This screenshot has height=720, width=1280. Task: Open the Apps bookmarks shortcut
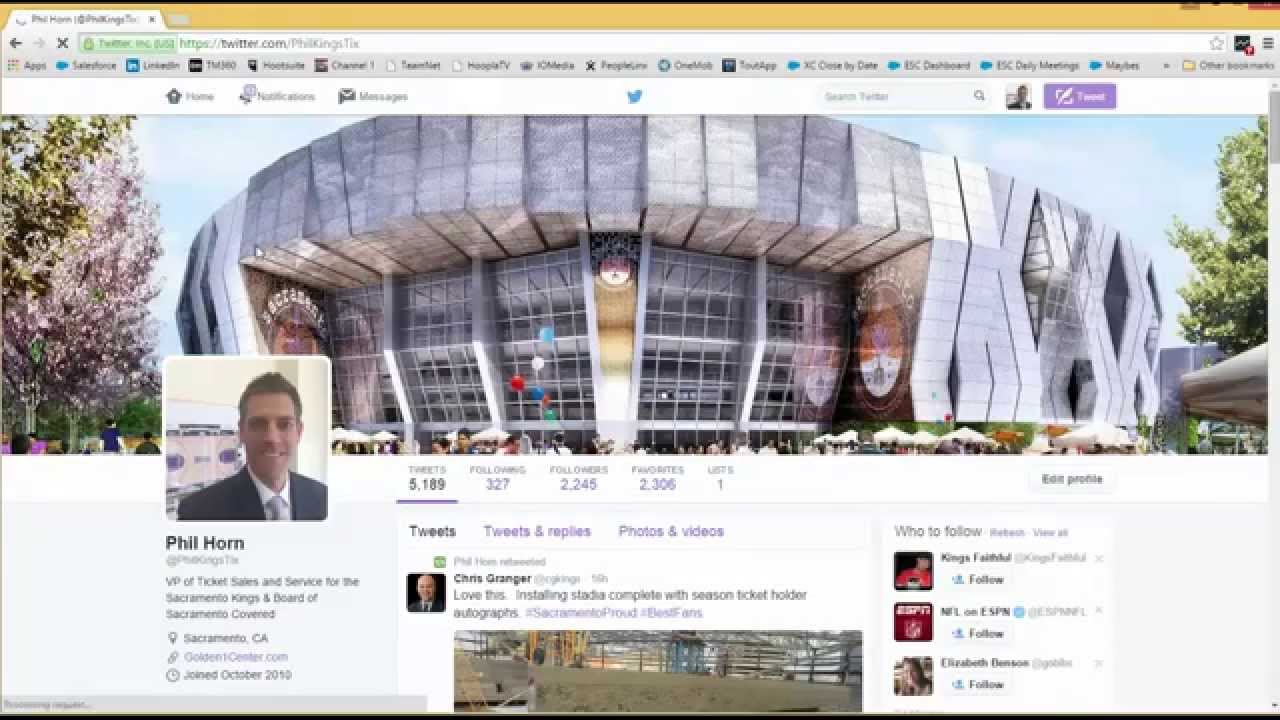point(28,66)
